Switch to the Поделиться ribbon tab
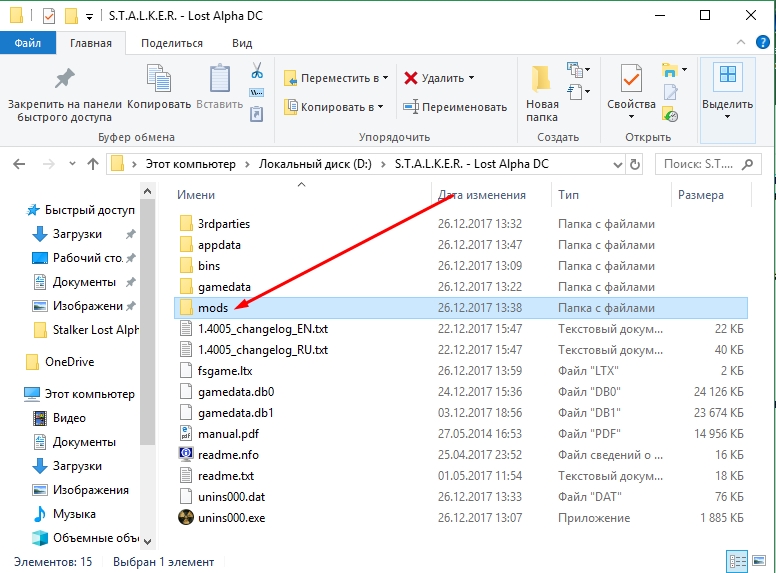Viewport: 776px width, 573px height. click(172, 43)
